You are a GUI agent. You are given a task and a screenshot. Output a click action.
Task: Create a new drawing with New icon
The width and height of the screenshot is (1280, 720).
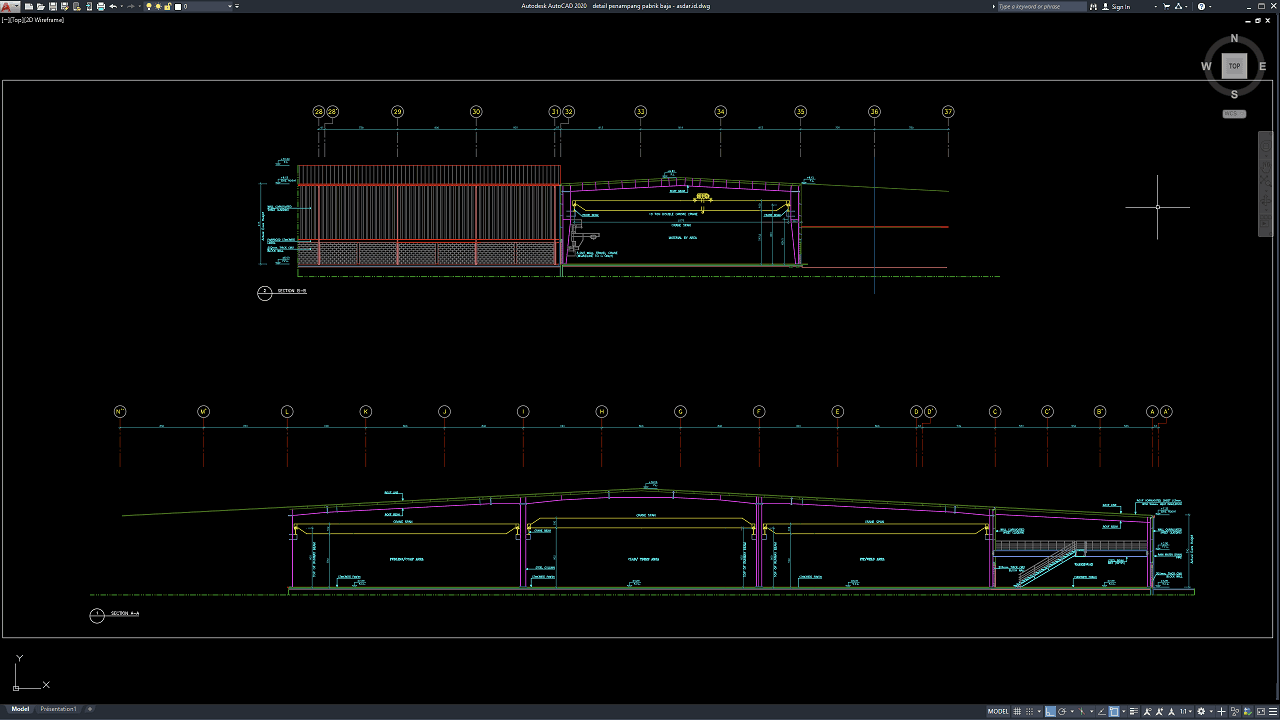29,6
